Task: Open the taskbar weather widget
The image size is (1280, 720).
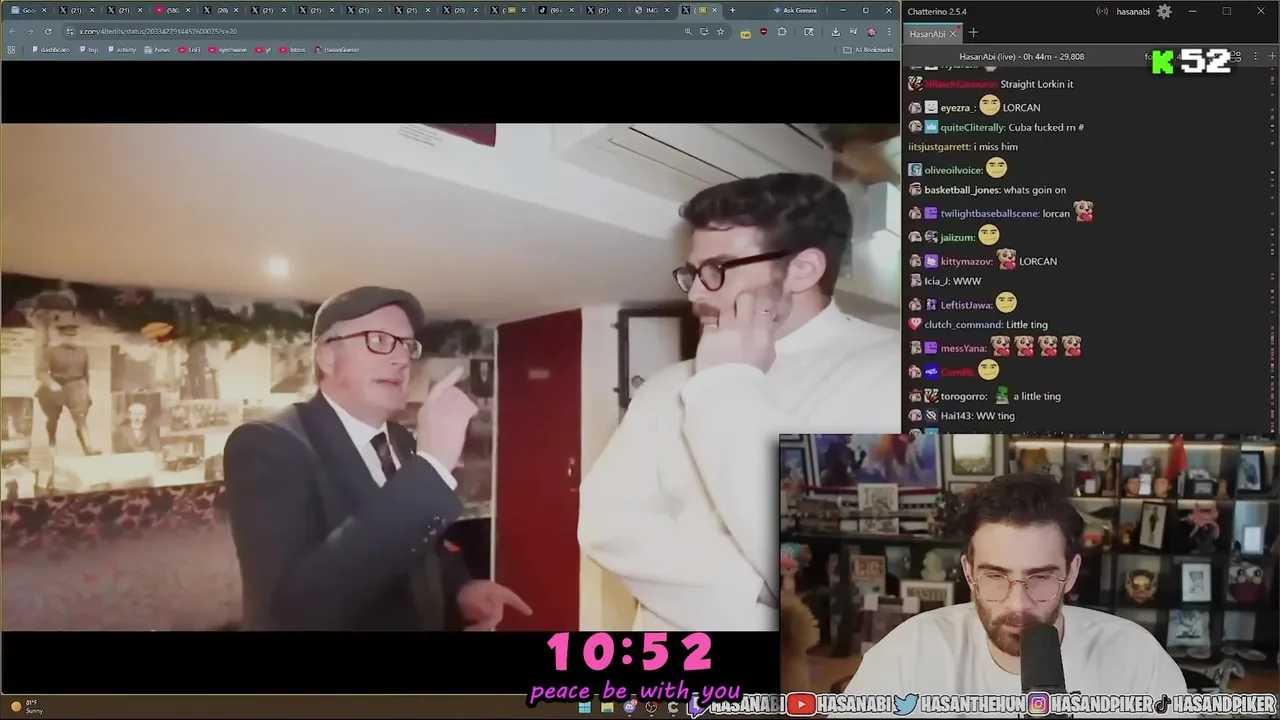Action: coord(26,707)
